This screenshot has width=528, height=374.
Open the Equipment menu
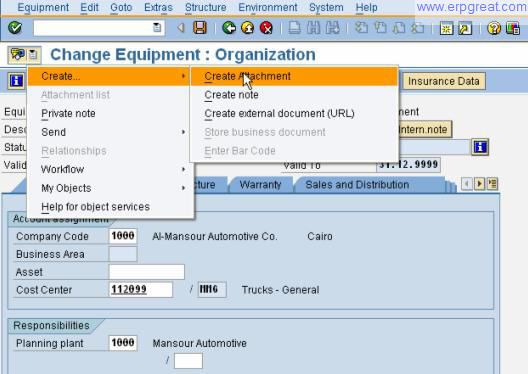(x=43, y=7)
